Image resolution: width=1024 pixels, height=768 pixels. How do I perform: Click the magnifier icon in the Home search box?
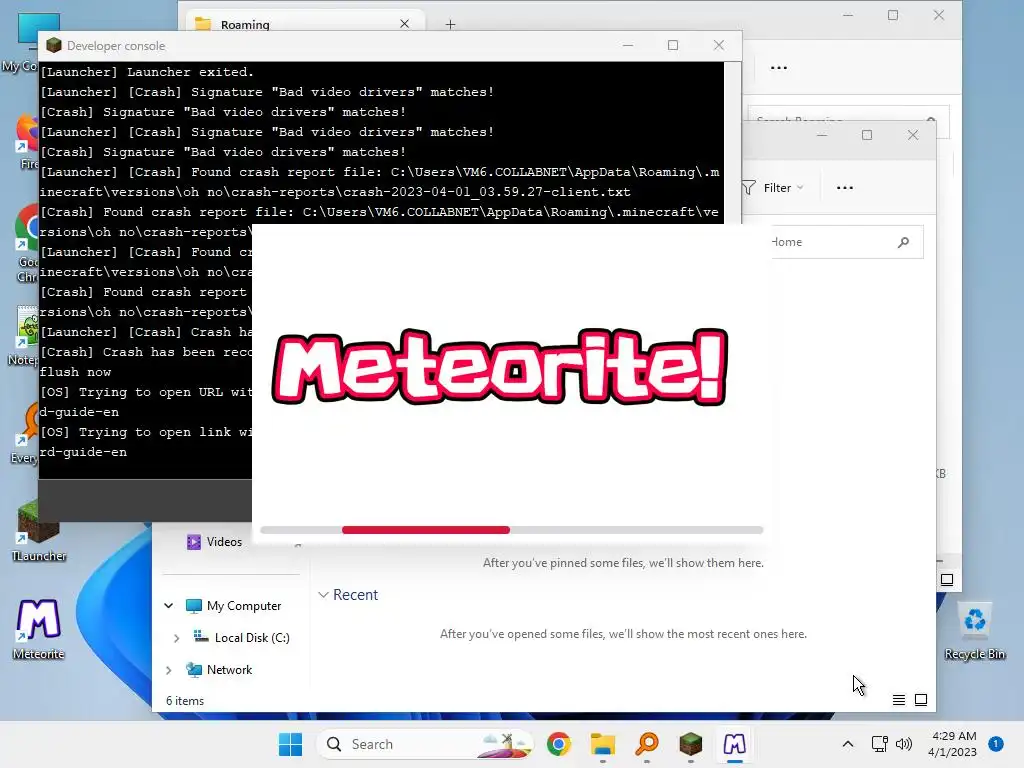tap(903, 242)
